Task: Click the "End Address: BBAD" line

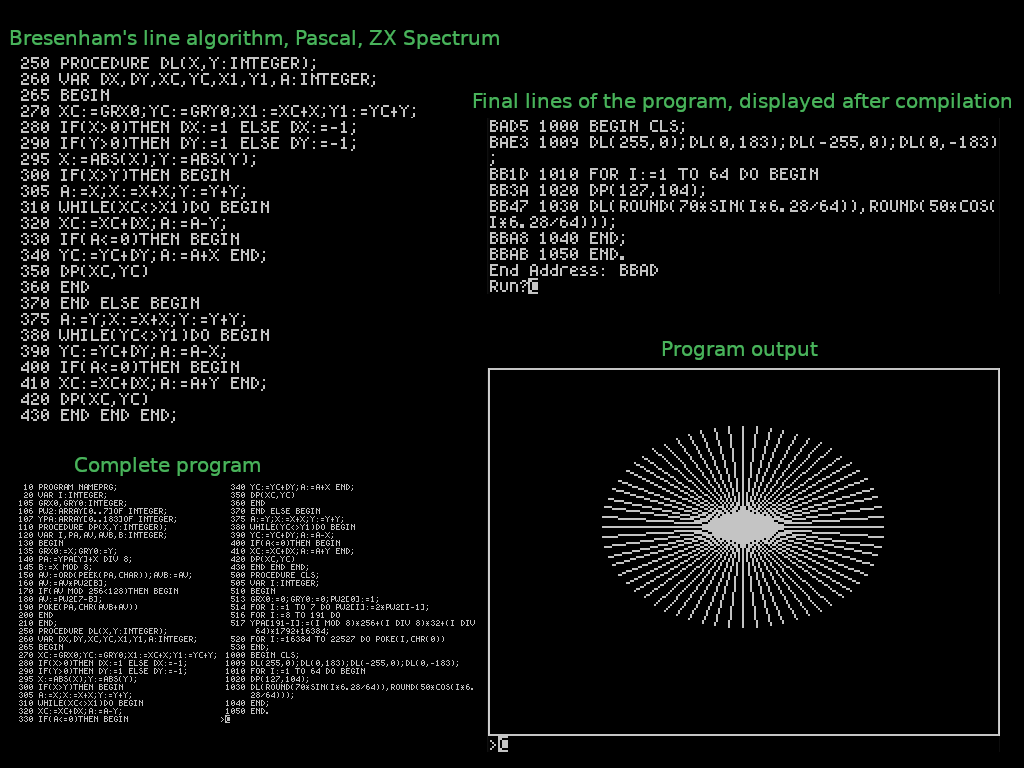Action: [573, 271]
